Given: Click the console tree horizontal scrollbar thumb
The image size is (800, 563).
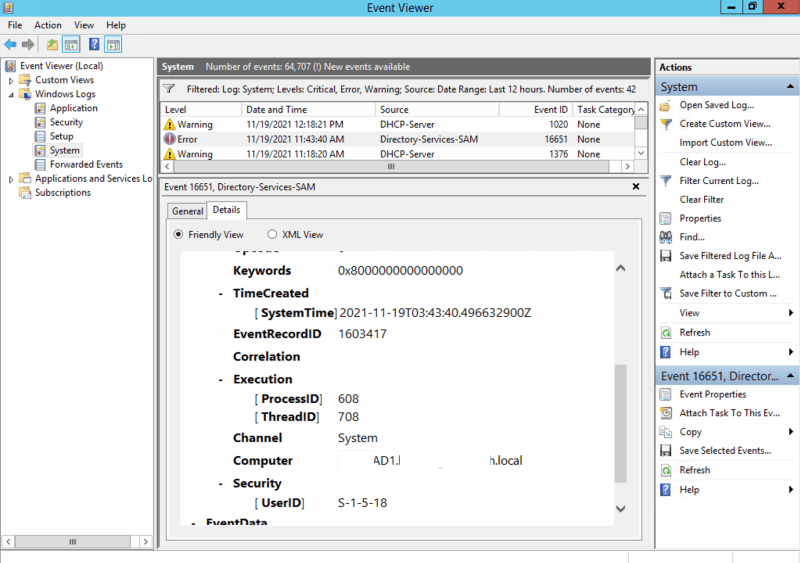Looking at the screenshot, I should pyautogui.click(x=72, y=542).
